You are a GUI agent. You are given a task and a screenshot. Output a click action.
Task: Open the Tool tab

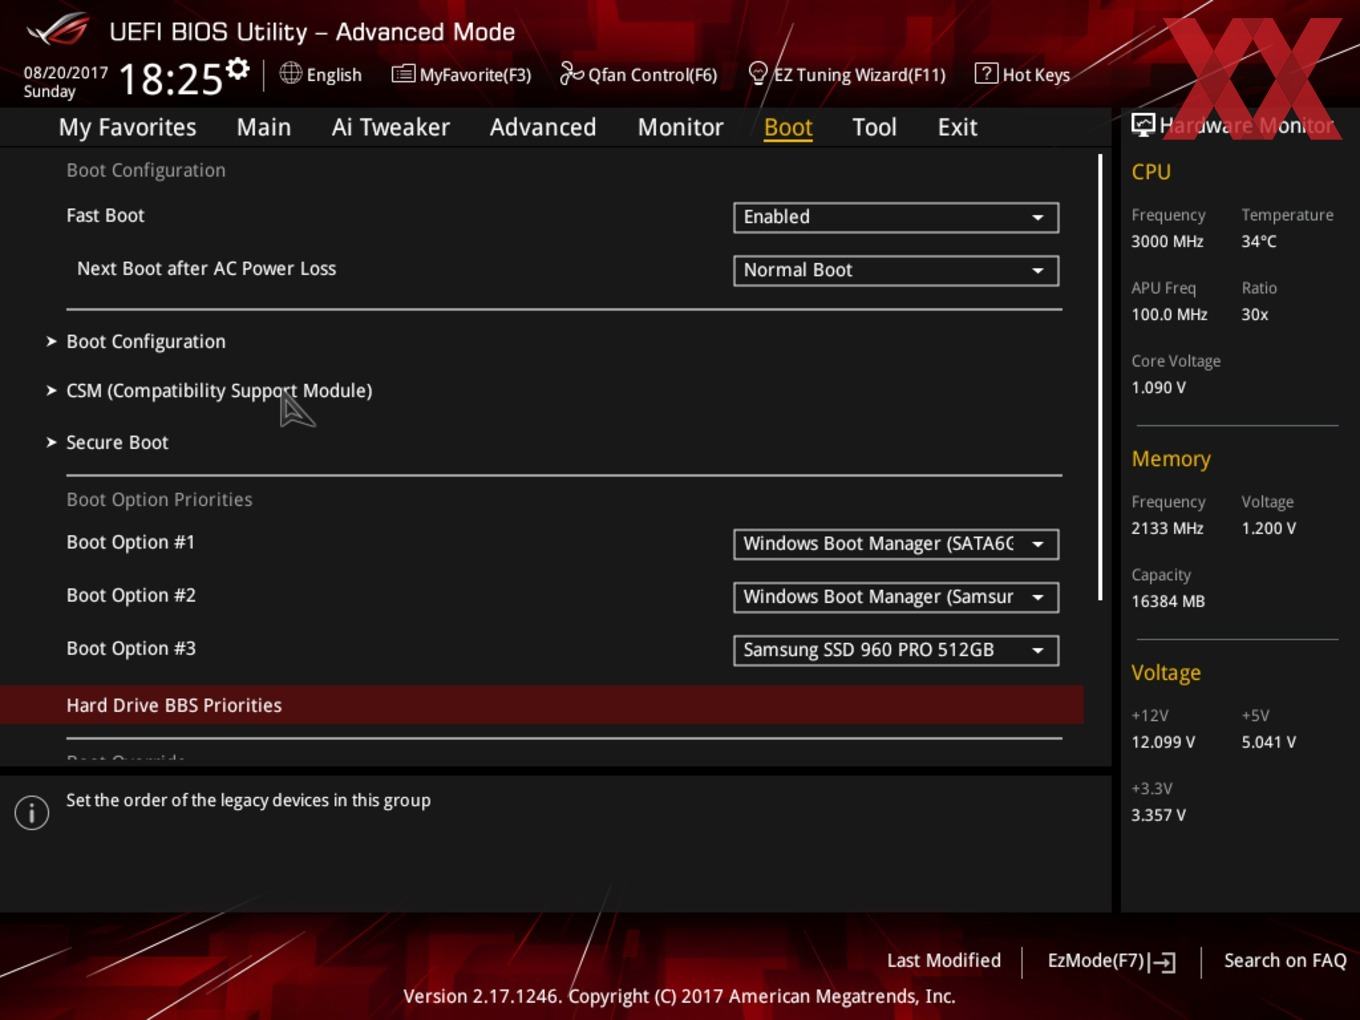tap(874, 127)
